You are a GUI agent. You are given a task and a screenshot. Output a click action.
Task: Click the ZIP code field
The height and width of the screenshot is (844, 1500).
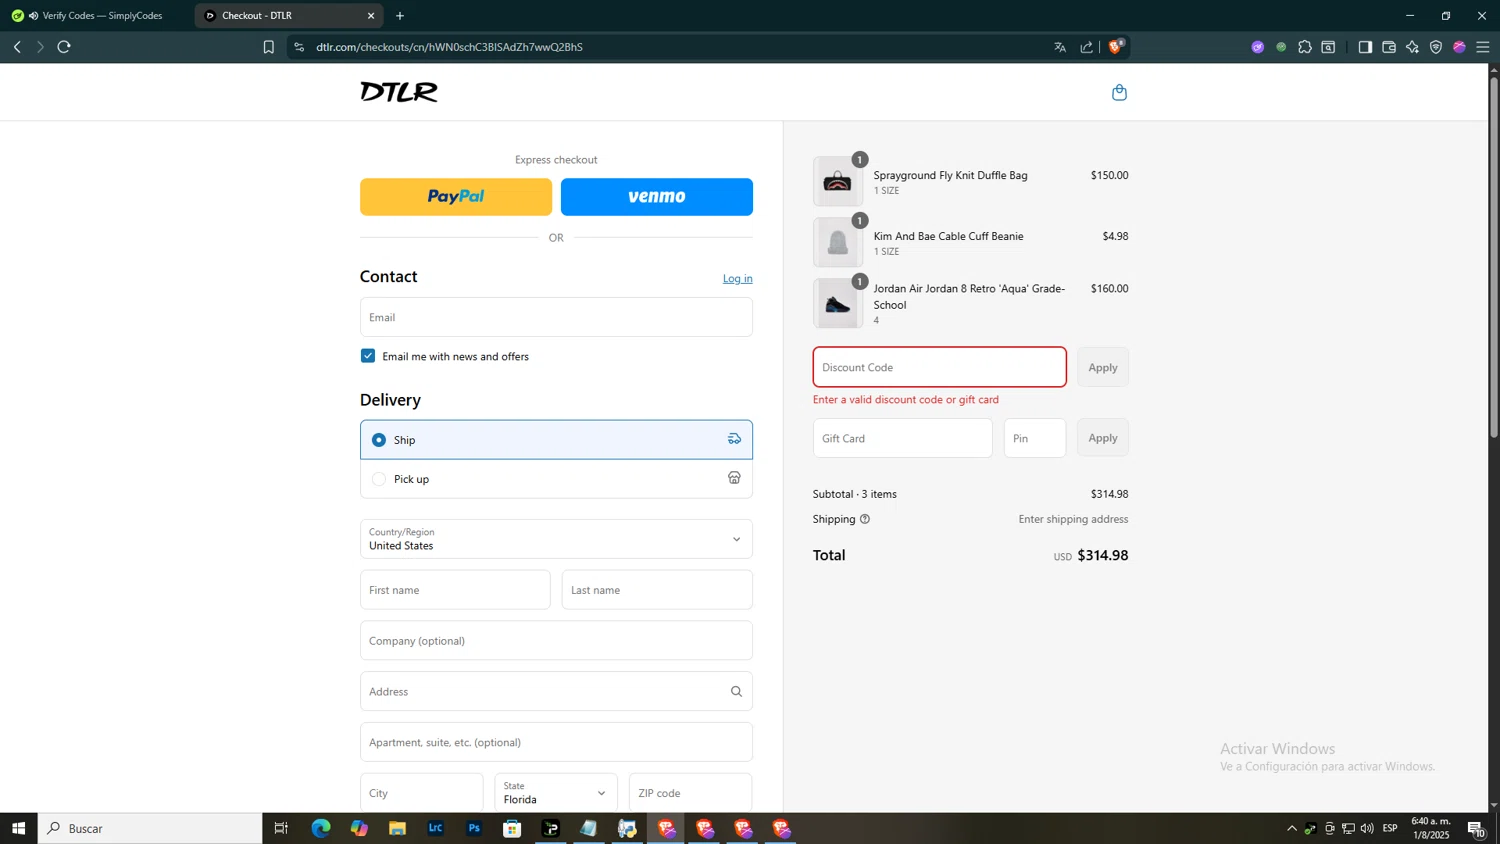click(x=691, y=793)
